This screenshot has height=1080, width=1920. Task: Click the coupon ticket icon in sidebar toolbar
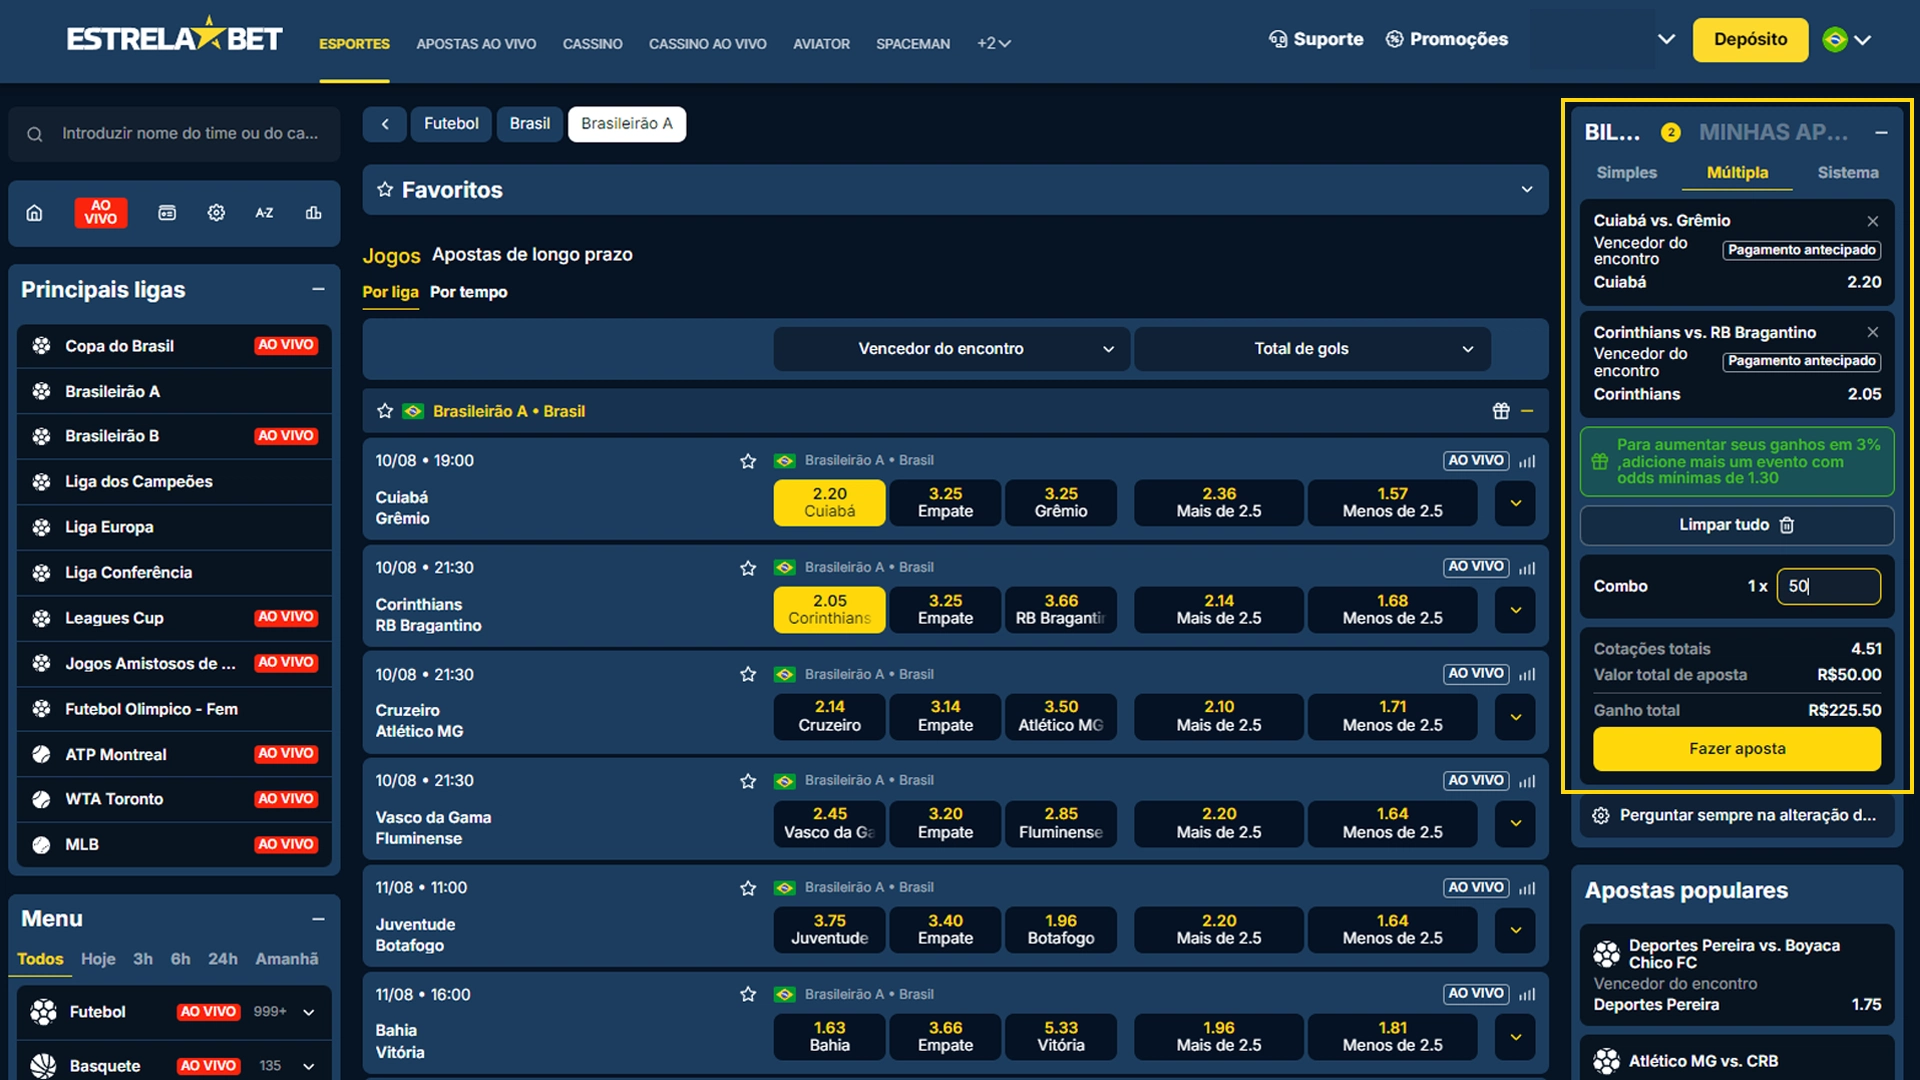point(167,213)
